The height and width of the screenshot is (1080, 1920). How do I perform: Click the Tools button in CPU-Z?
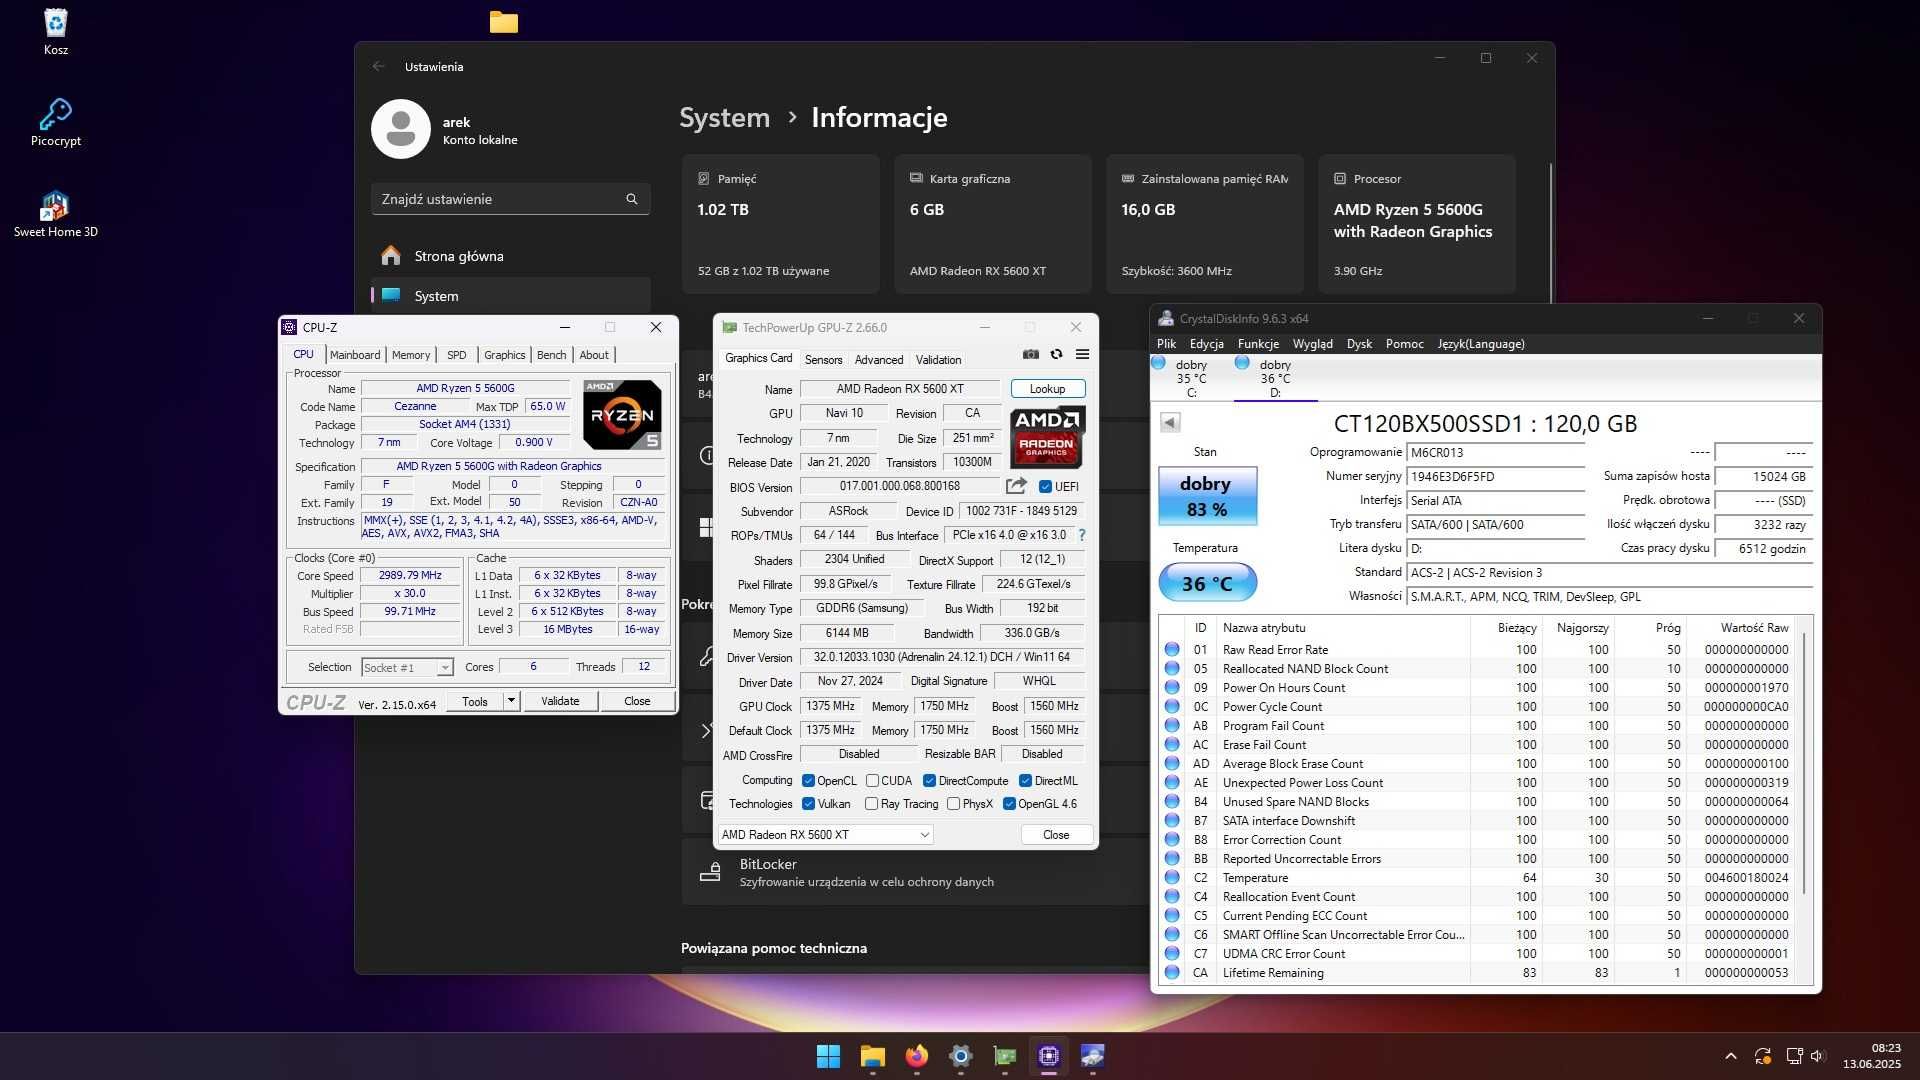[x=475, y=701]
